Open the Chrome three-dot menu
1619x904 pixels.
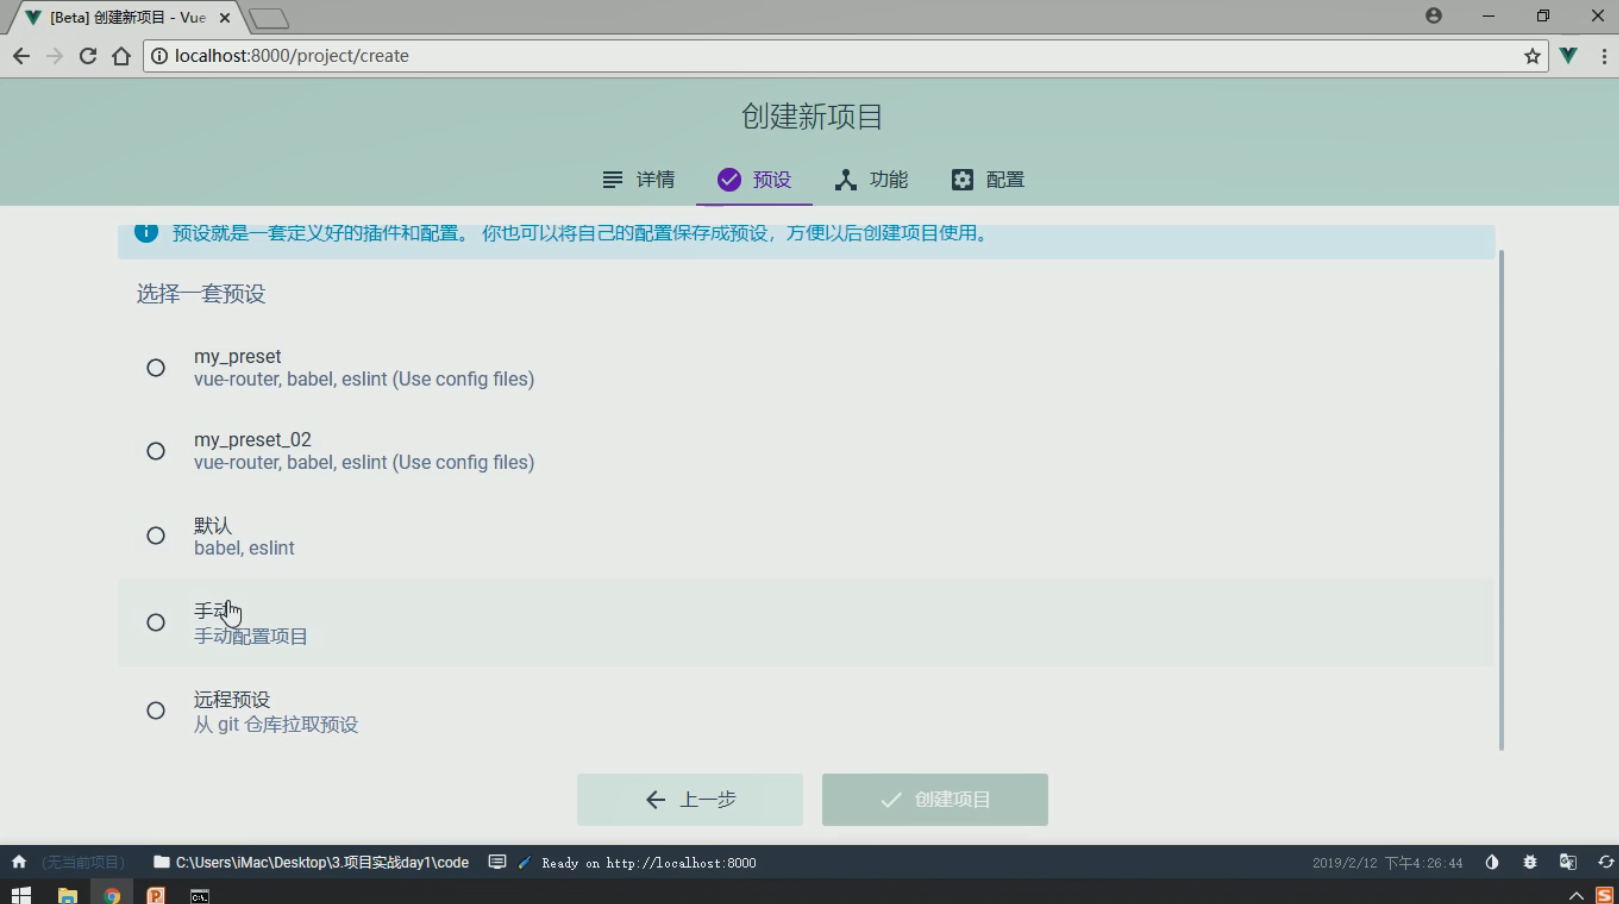tap(1604, 56)
